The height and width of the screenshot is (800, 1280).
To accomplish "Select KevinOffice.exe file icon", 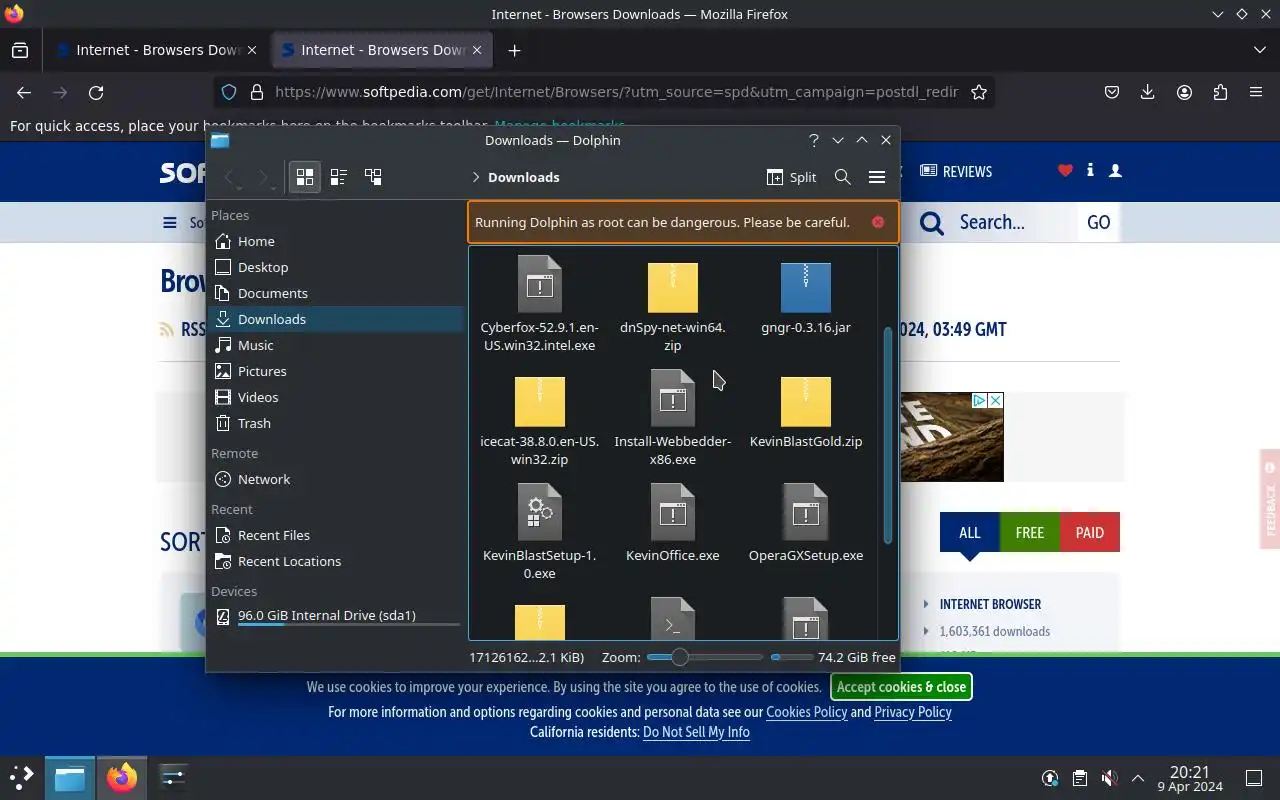I will click(673, 513).
